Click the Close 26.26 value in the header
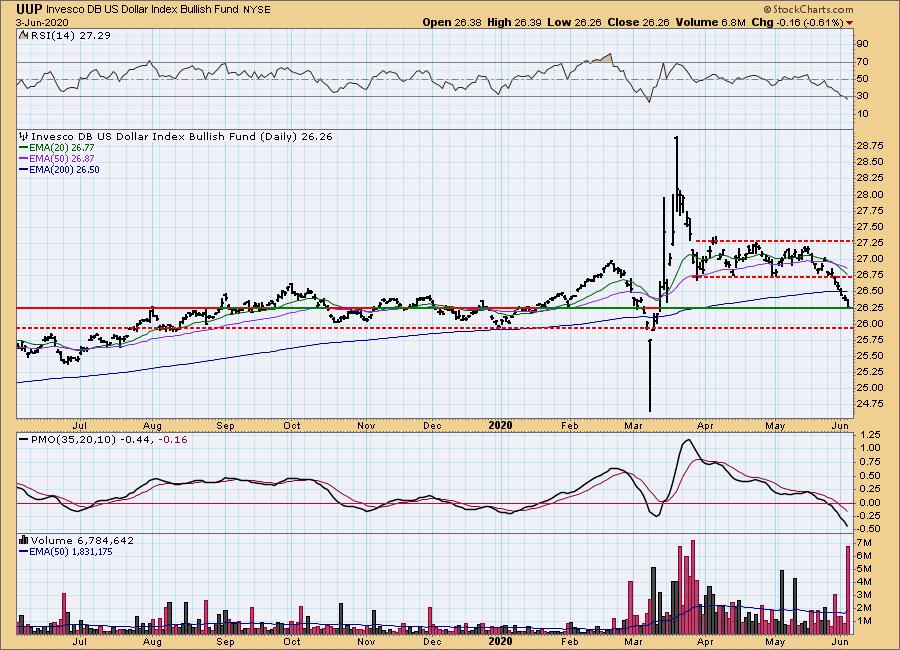Viewport: 900px width, 650px height. 639,22
